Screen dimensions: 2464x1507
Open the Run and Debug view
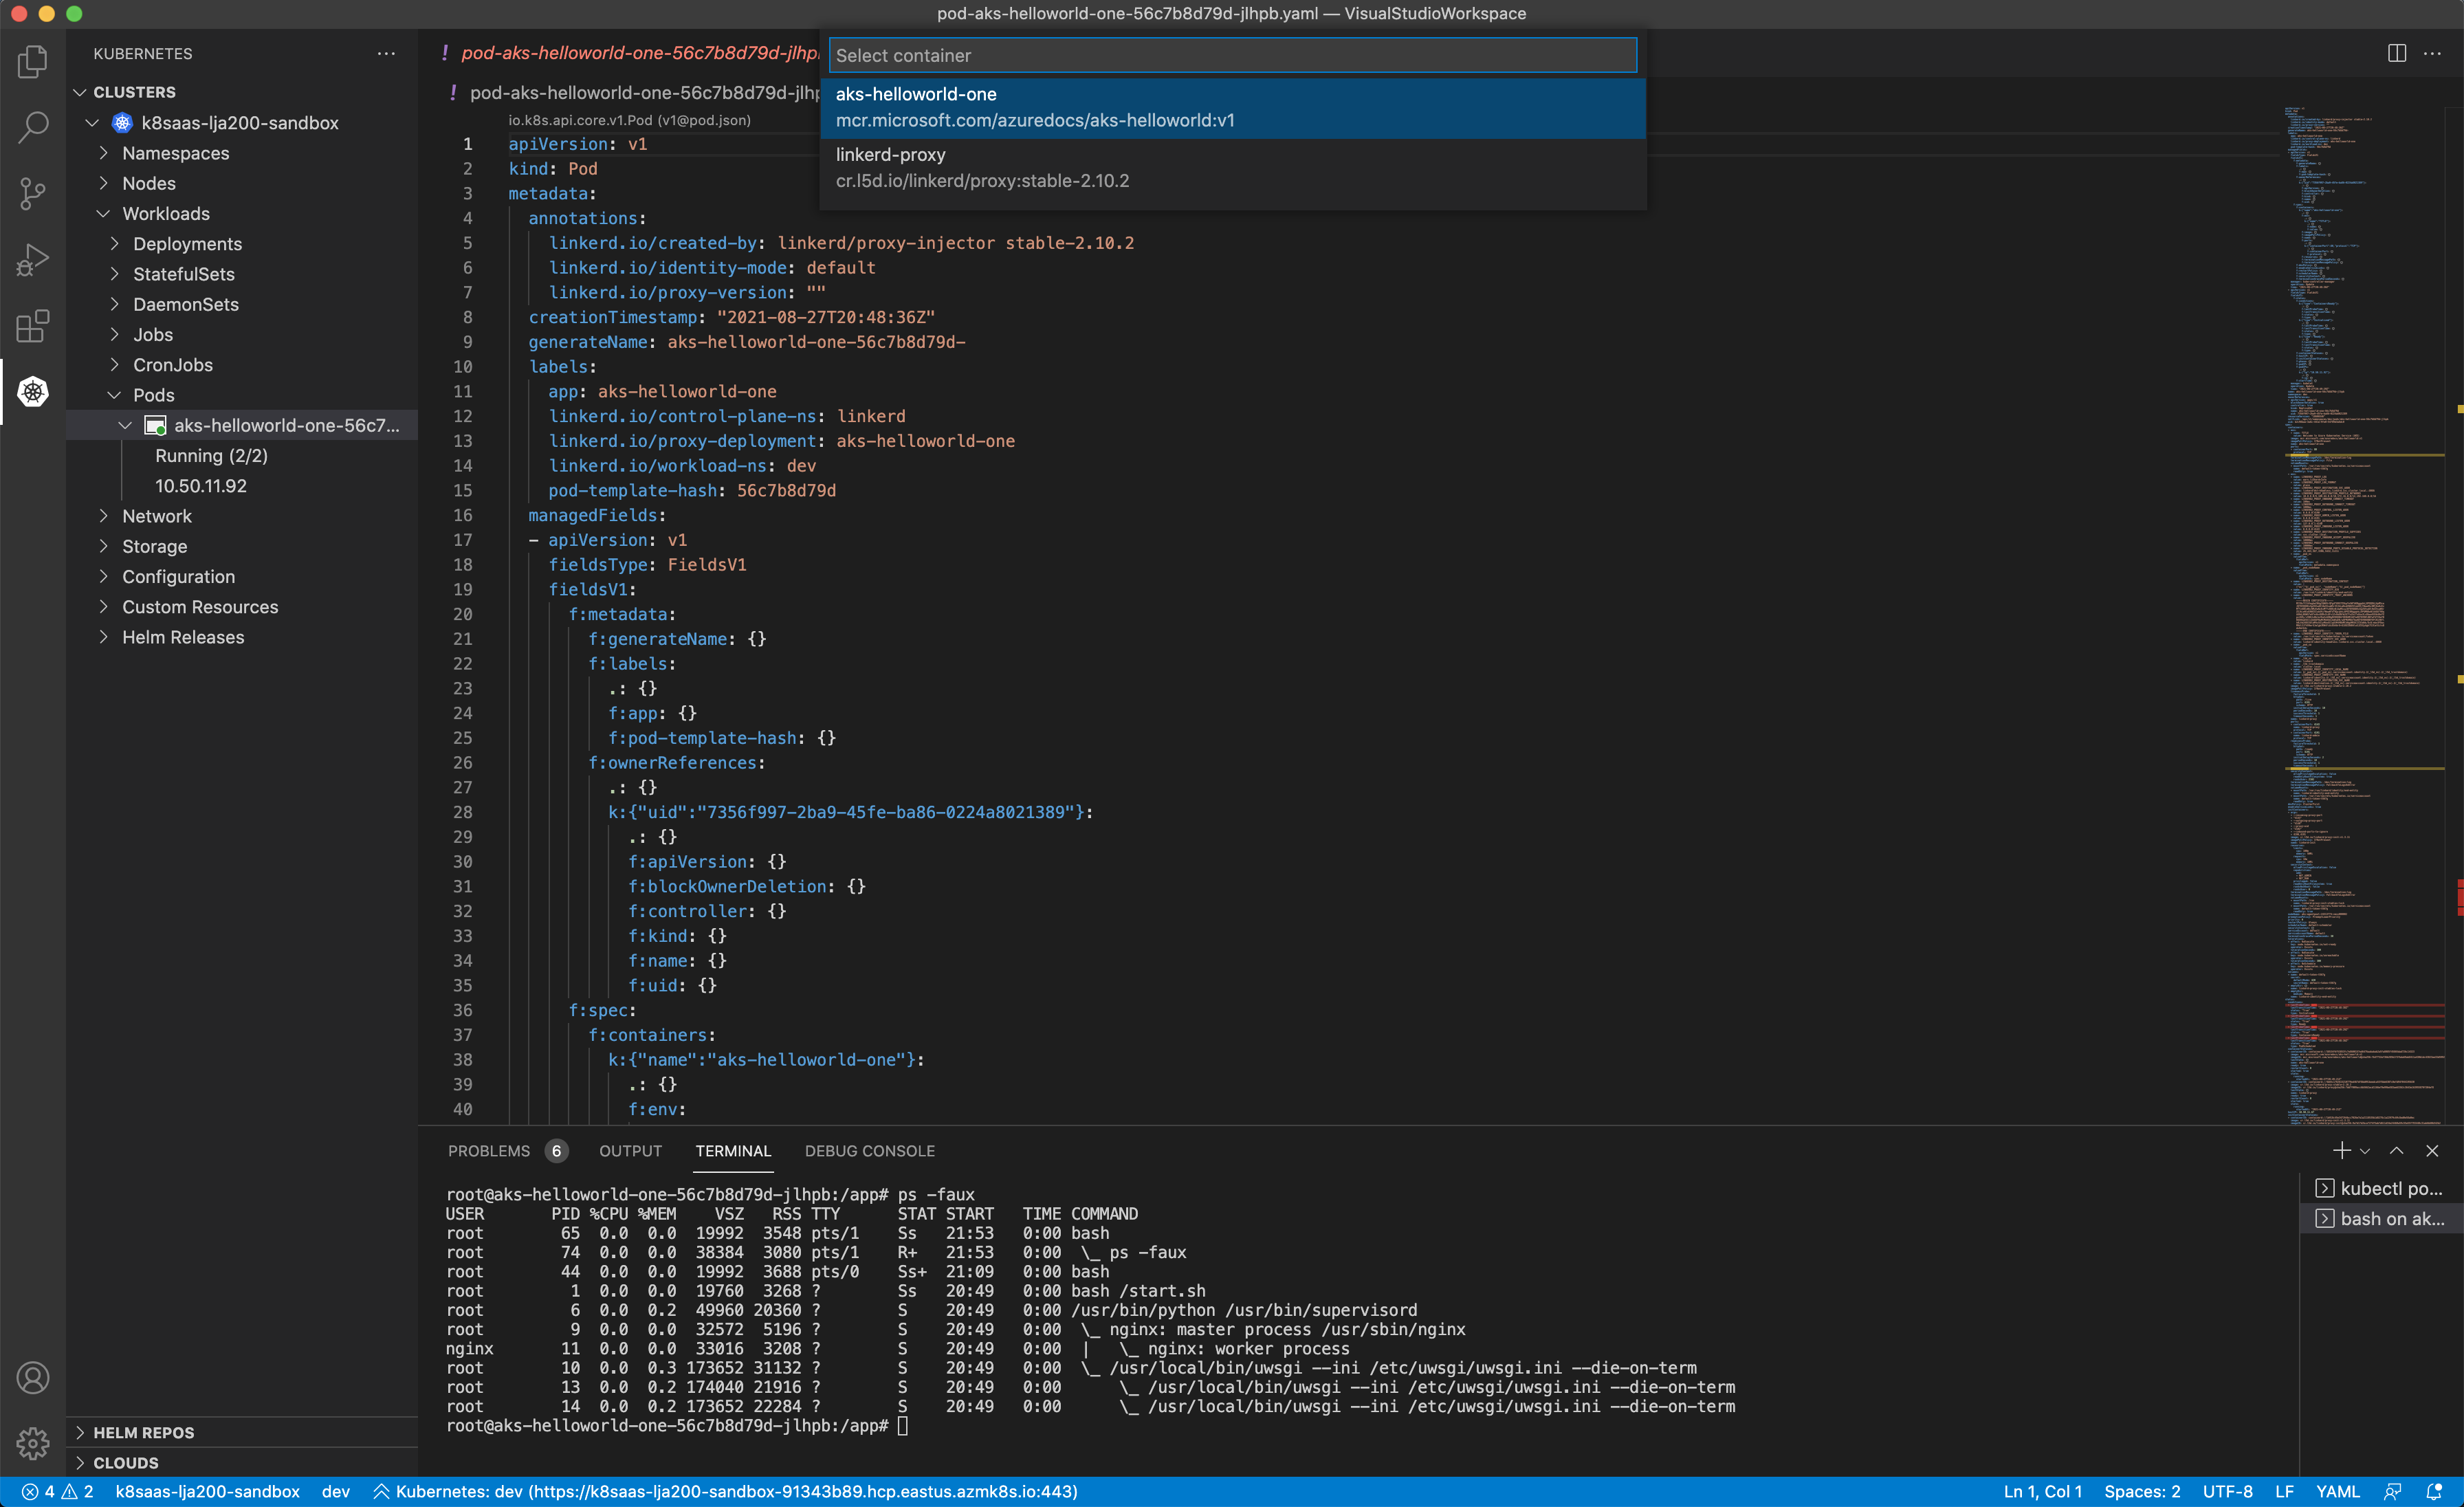coord(33,260)
